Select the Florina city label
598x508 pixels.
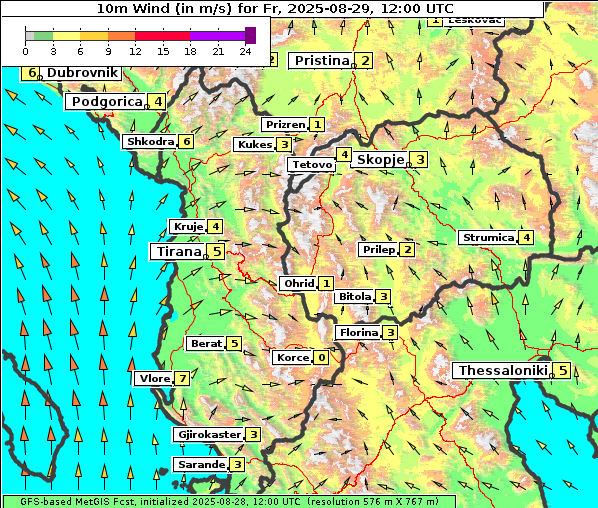(358, 333)
